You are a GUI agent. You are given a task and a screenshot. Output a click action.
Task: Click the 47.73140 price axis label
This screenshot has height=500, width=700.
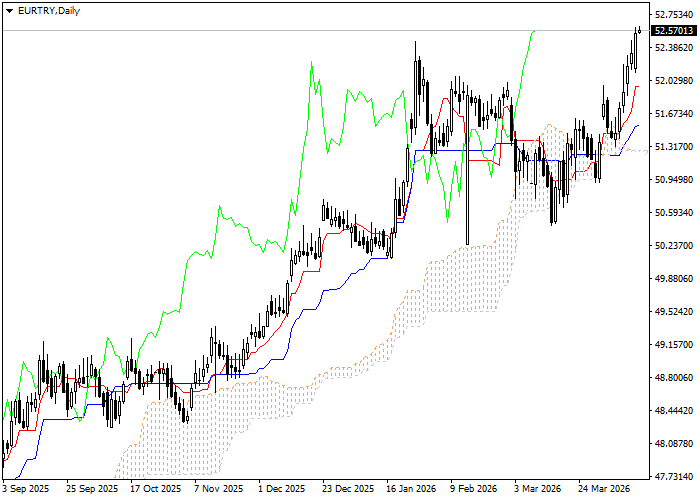click(673, 476)
